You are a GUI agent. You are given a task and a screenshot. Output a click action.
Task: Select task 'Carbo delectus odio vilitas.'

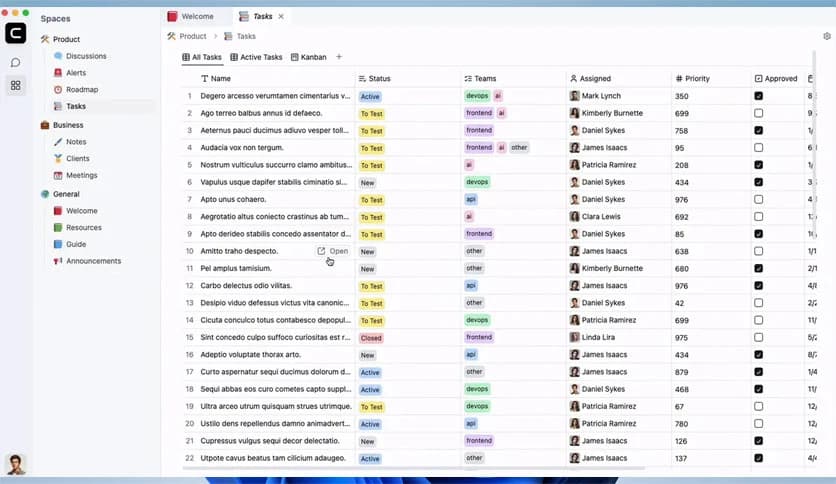tap(246, 286)
